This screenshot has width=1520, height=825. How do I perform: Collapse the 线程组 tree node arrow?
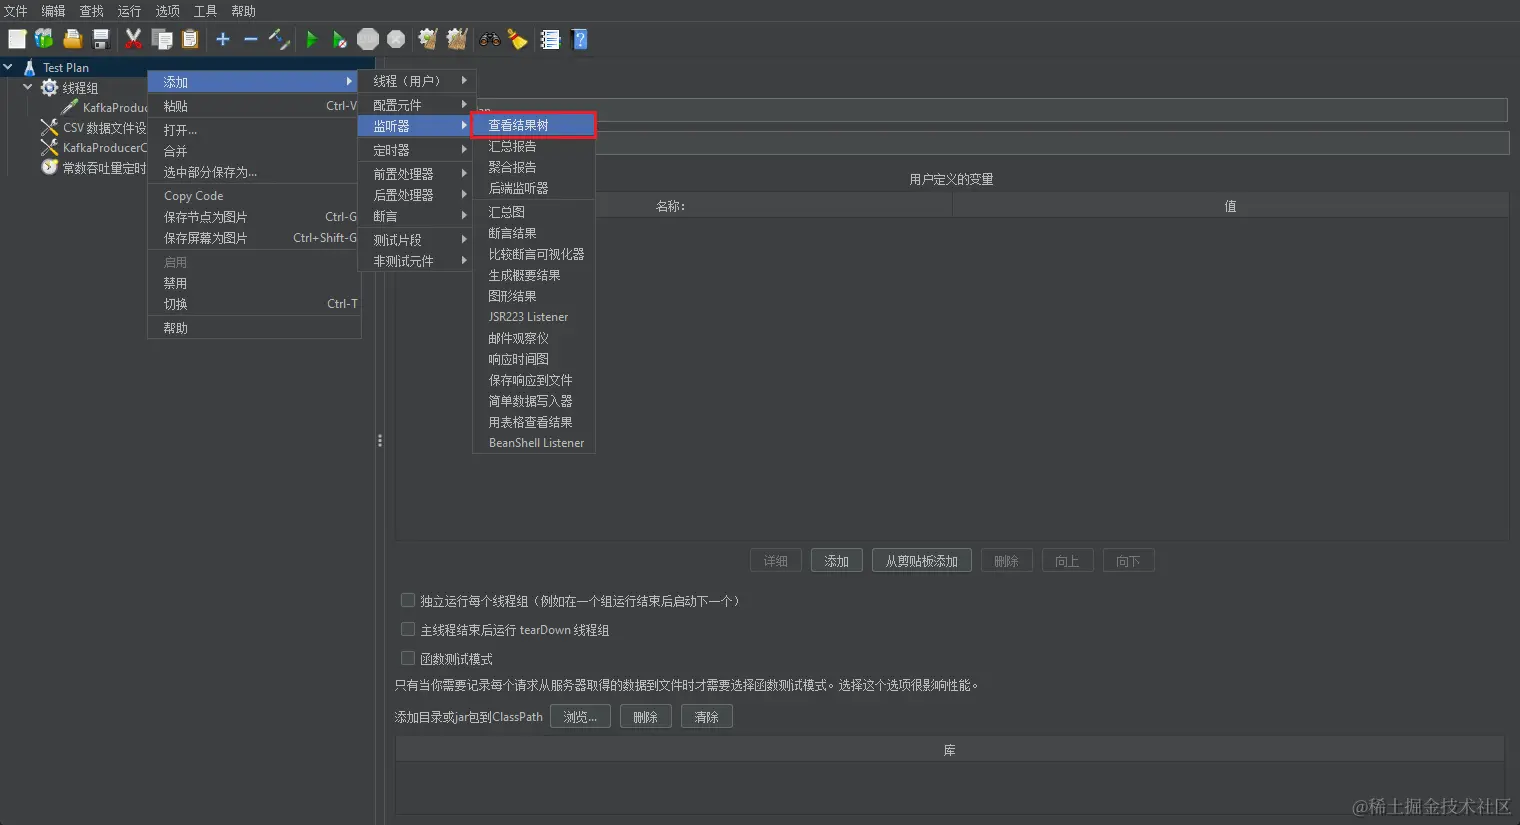pyautogui.click(x=28, y=87)
